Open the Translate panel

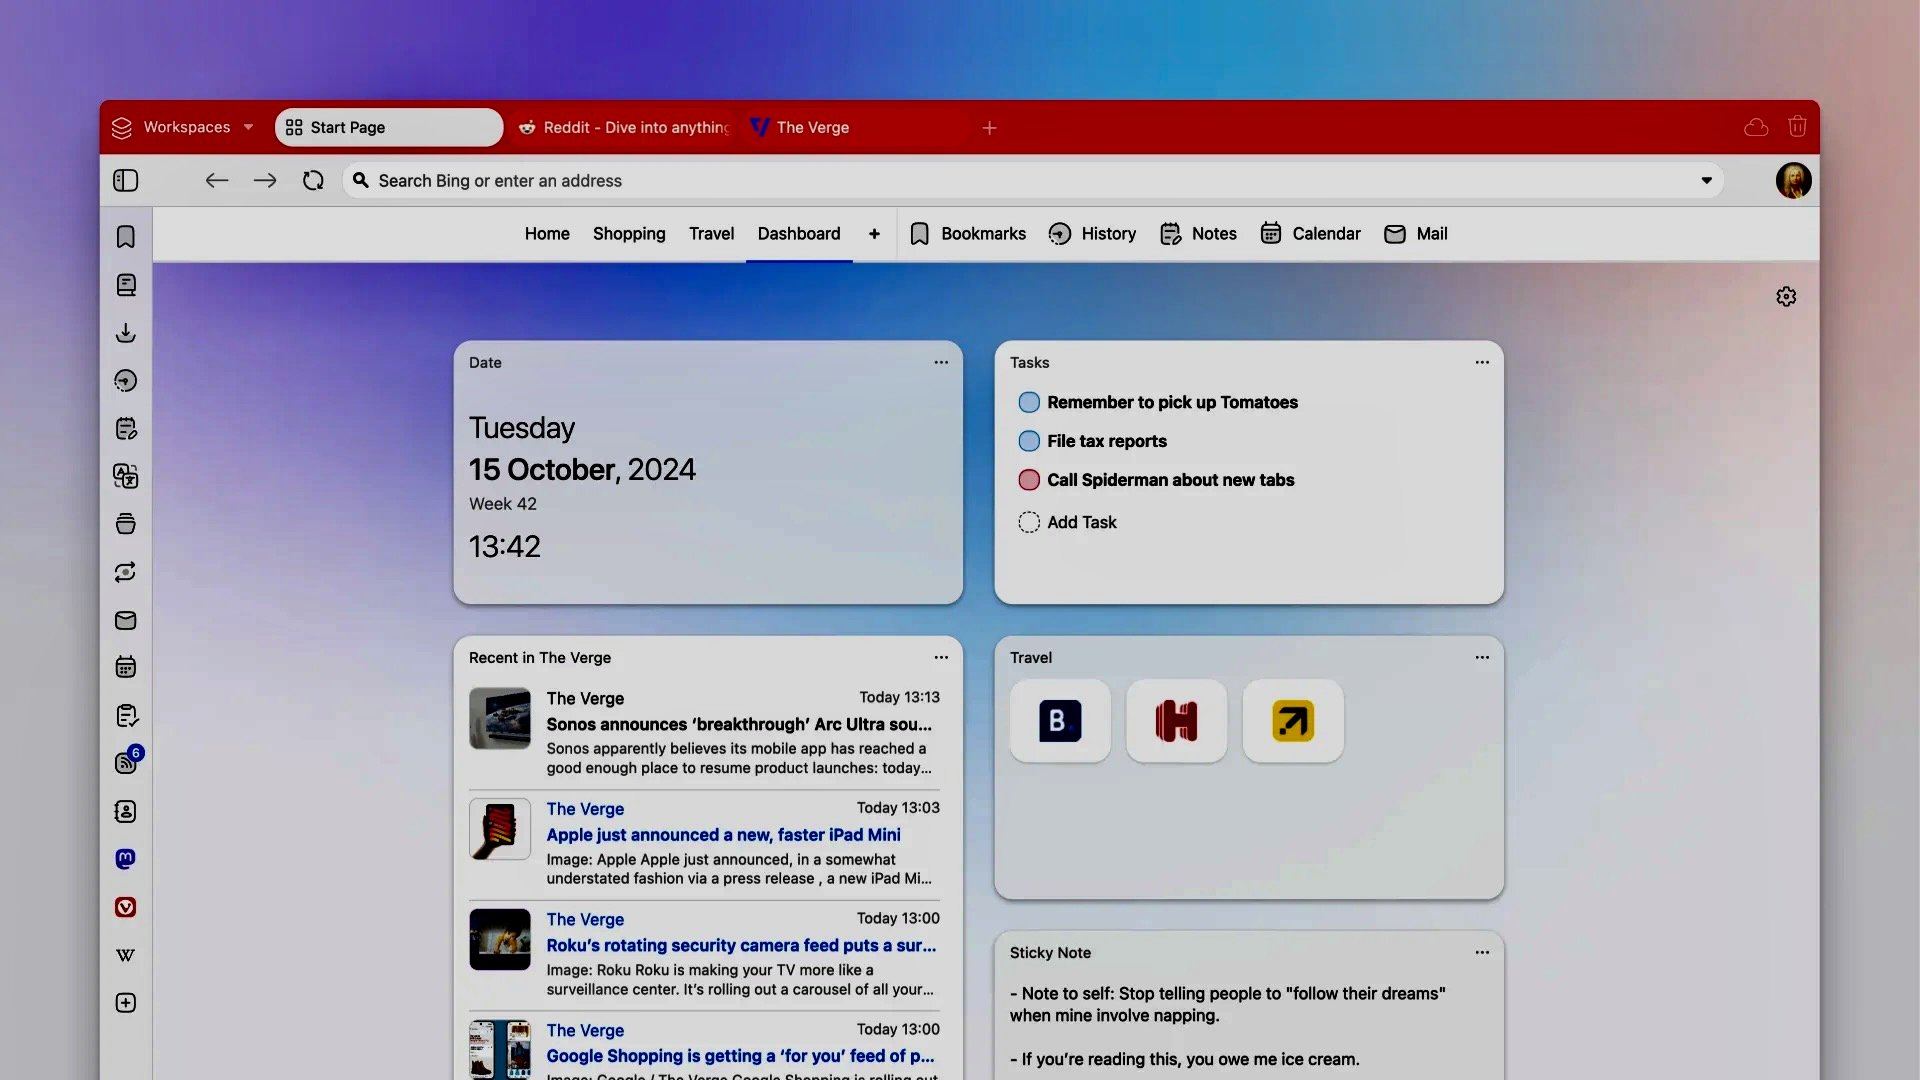tap(125, 476)
